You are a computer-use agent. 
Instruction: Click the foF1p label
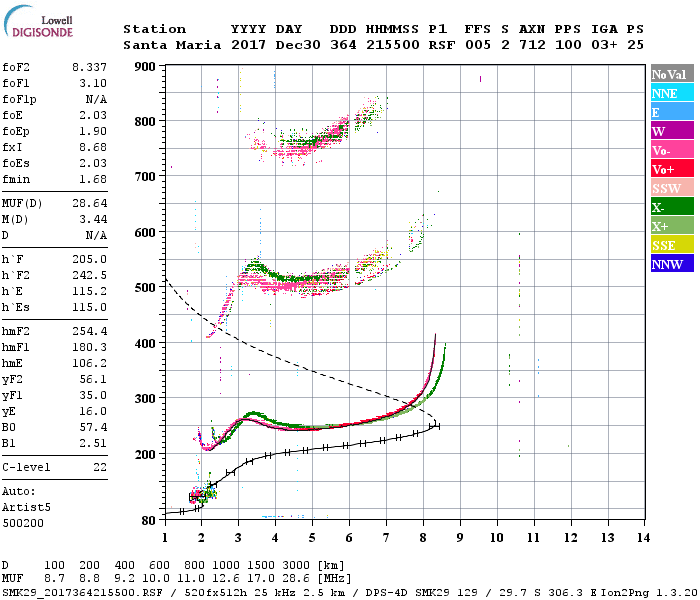[x=19, y=100]
